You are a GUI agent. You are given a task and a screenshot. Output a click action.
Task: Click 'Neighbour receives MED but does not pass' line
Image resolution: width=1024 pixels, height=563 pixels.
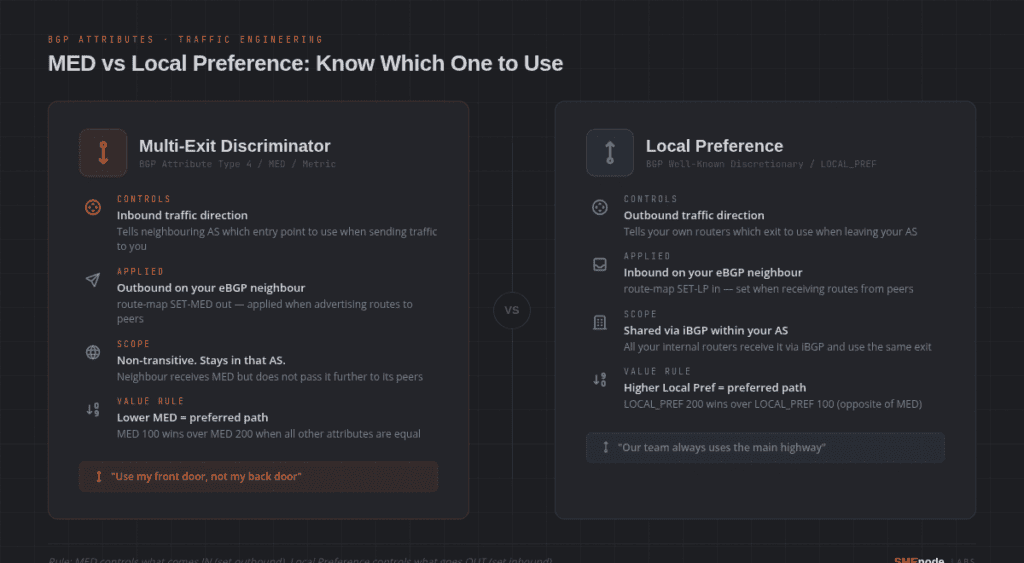(x=270, y=376)
